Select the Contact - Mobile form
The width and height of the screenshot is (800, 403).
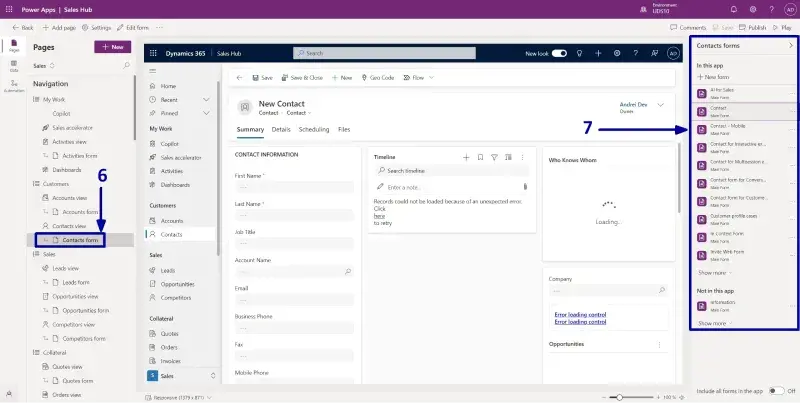(744, 130)
